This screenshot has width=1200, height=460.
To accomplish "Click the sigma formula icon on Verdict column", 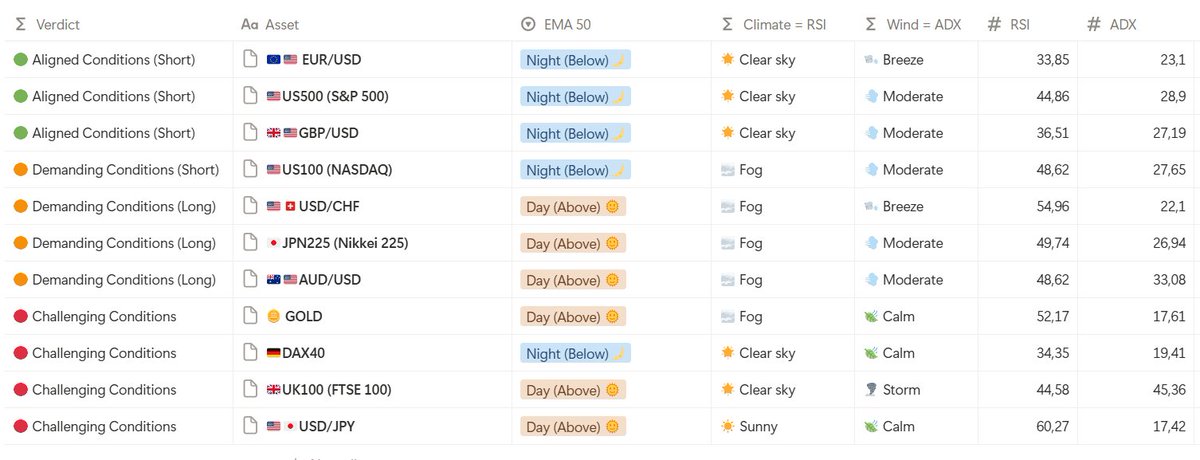I will click(x=21, y=24).
